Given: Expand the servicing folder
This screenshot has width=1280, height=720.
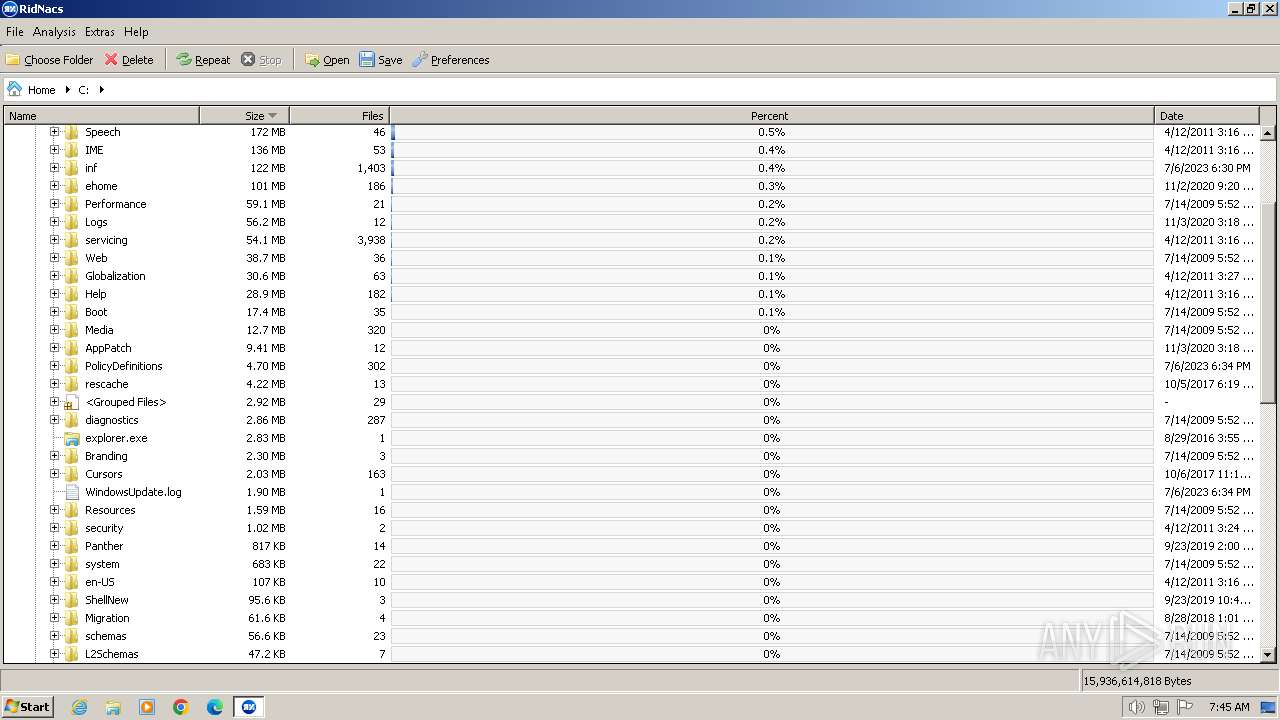Looking at the screenshot, I should coord(54,240).
